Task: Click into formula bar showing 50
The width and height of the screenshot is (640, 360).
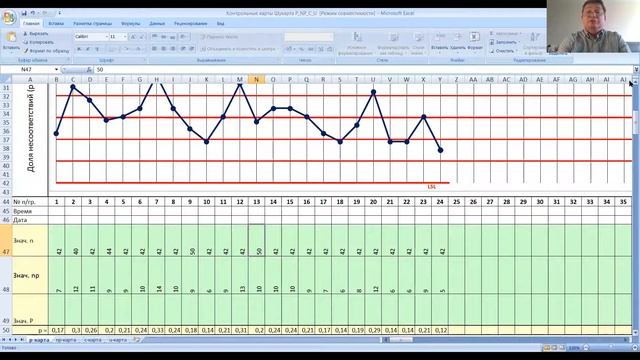Action: pos(363,70)
